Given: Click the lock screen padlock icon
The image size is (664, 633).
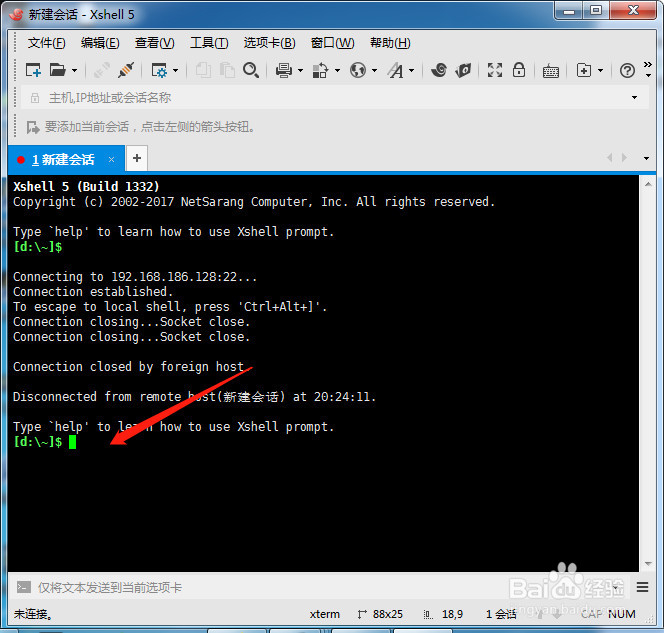Looking at the screenshot, I should point(519,70).
